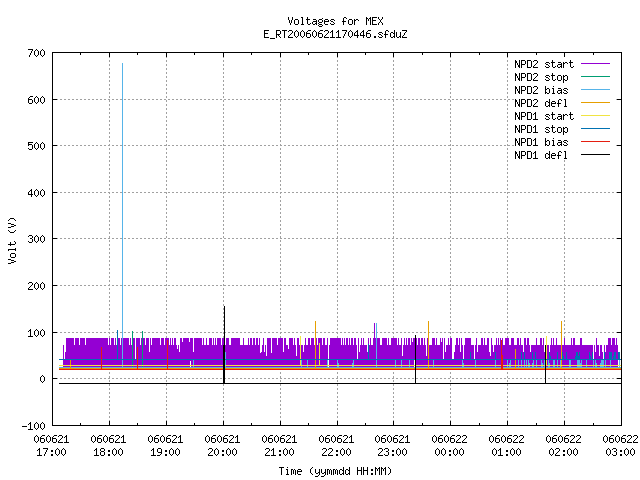This screenshot has width=640, height=480.
Task: Click the purple NPD2 start legend line
Action: tap(595, 64)
